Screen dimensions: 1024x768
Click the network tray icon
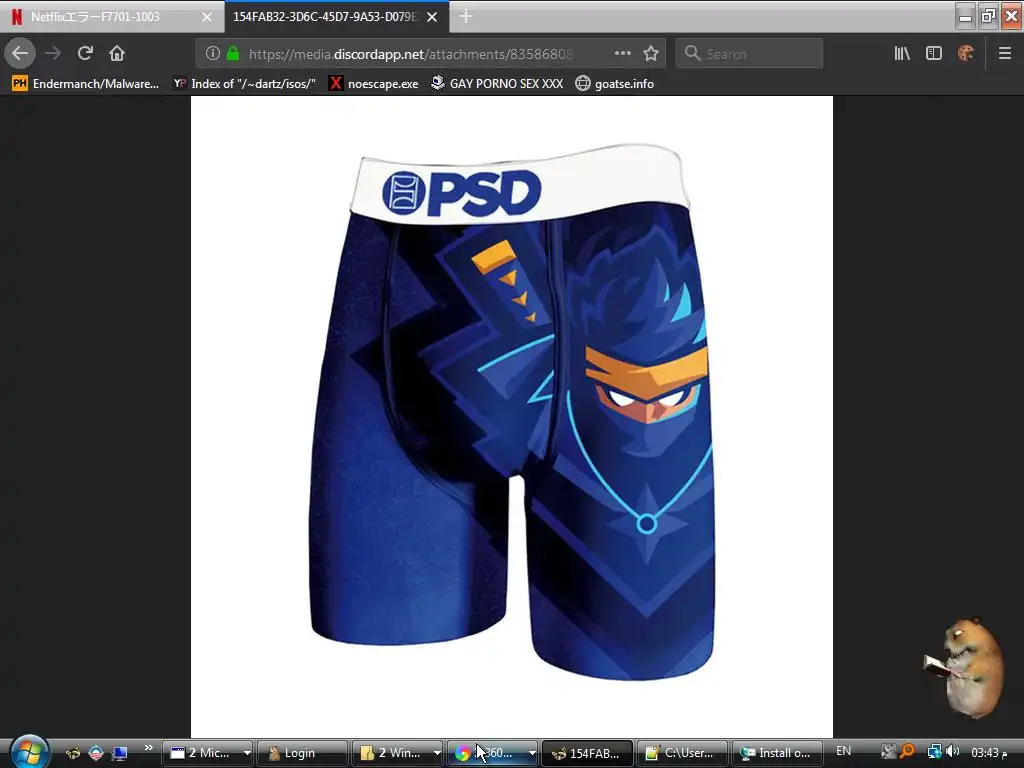935,752
